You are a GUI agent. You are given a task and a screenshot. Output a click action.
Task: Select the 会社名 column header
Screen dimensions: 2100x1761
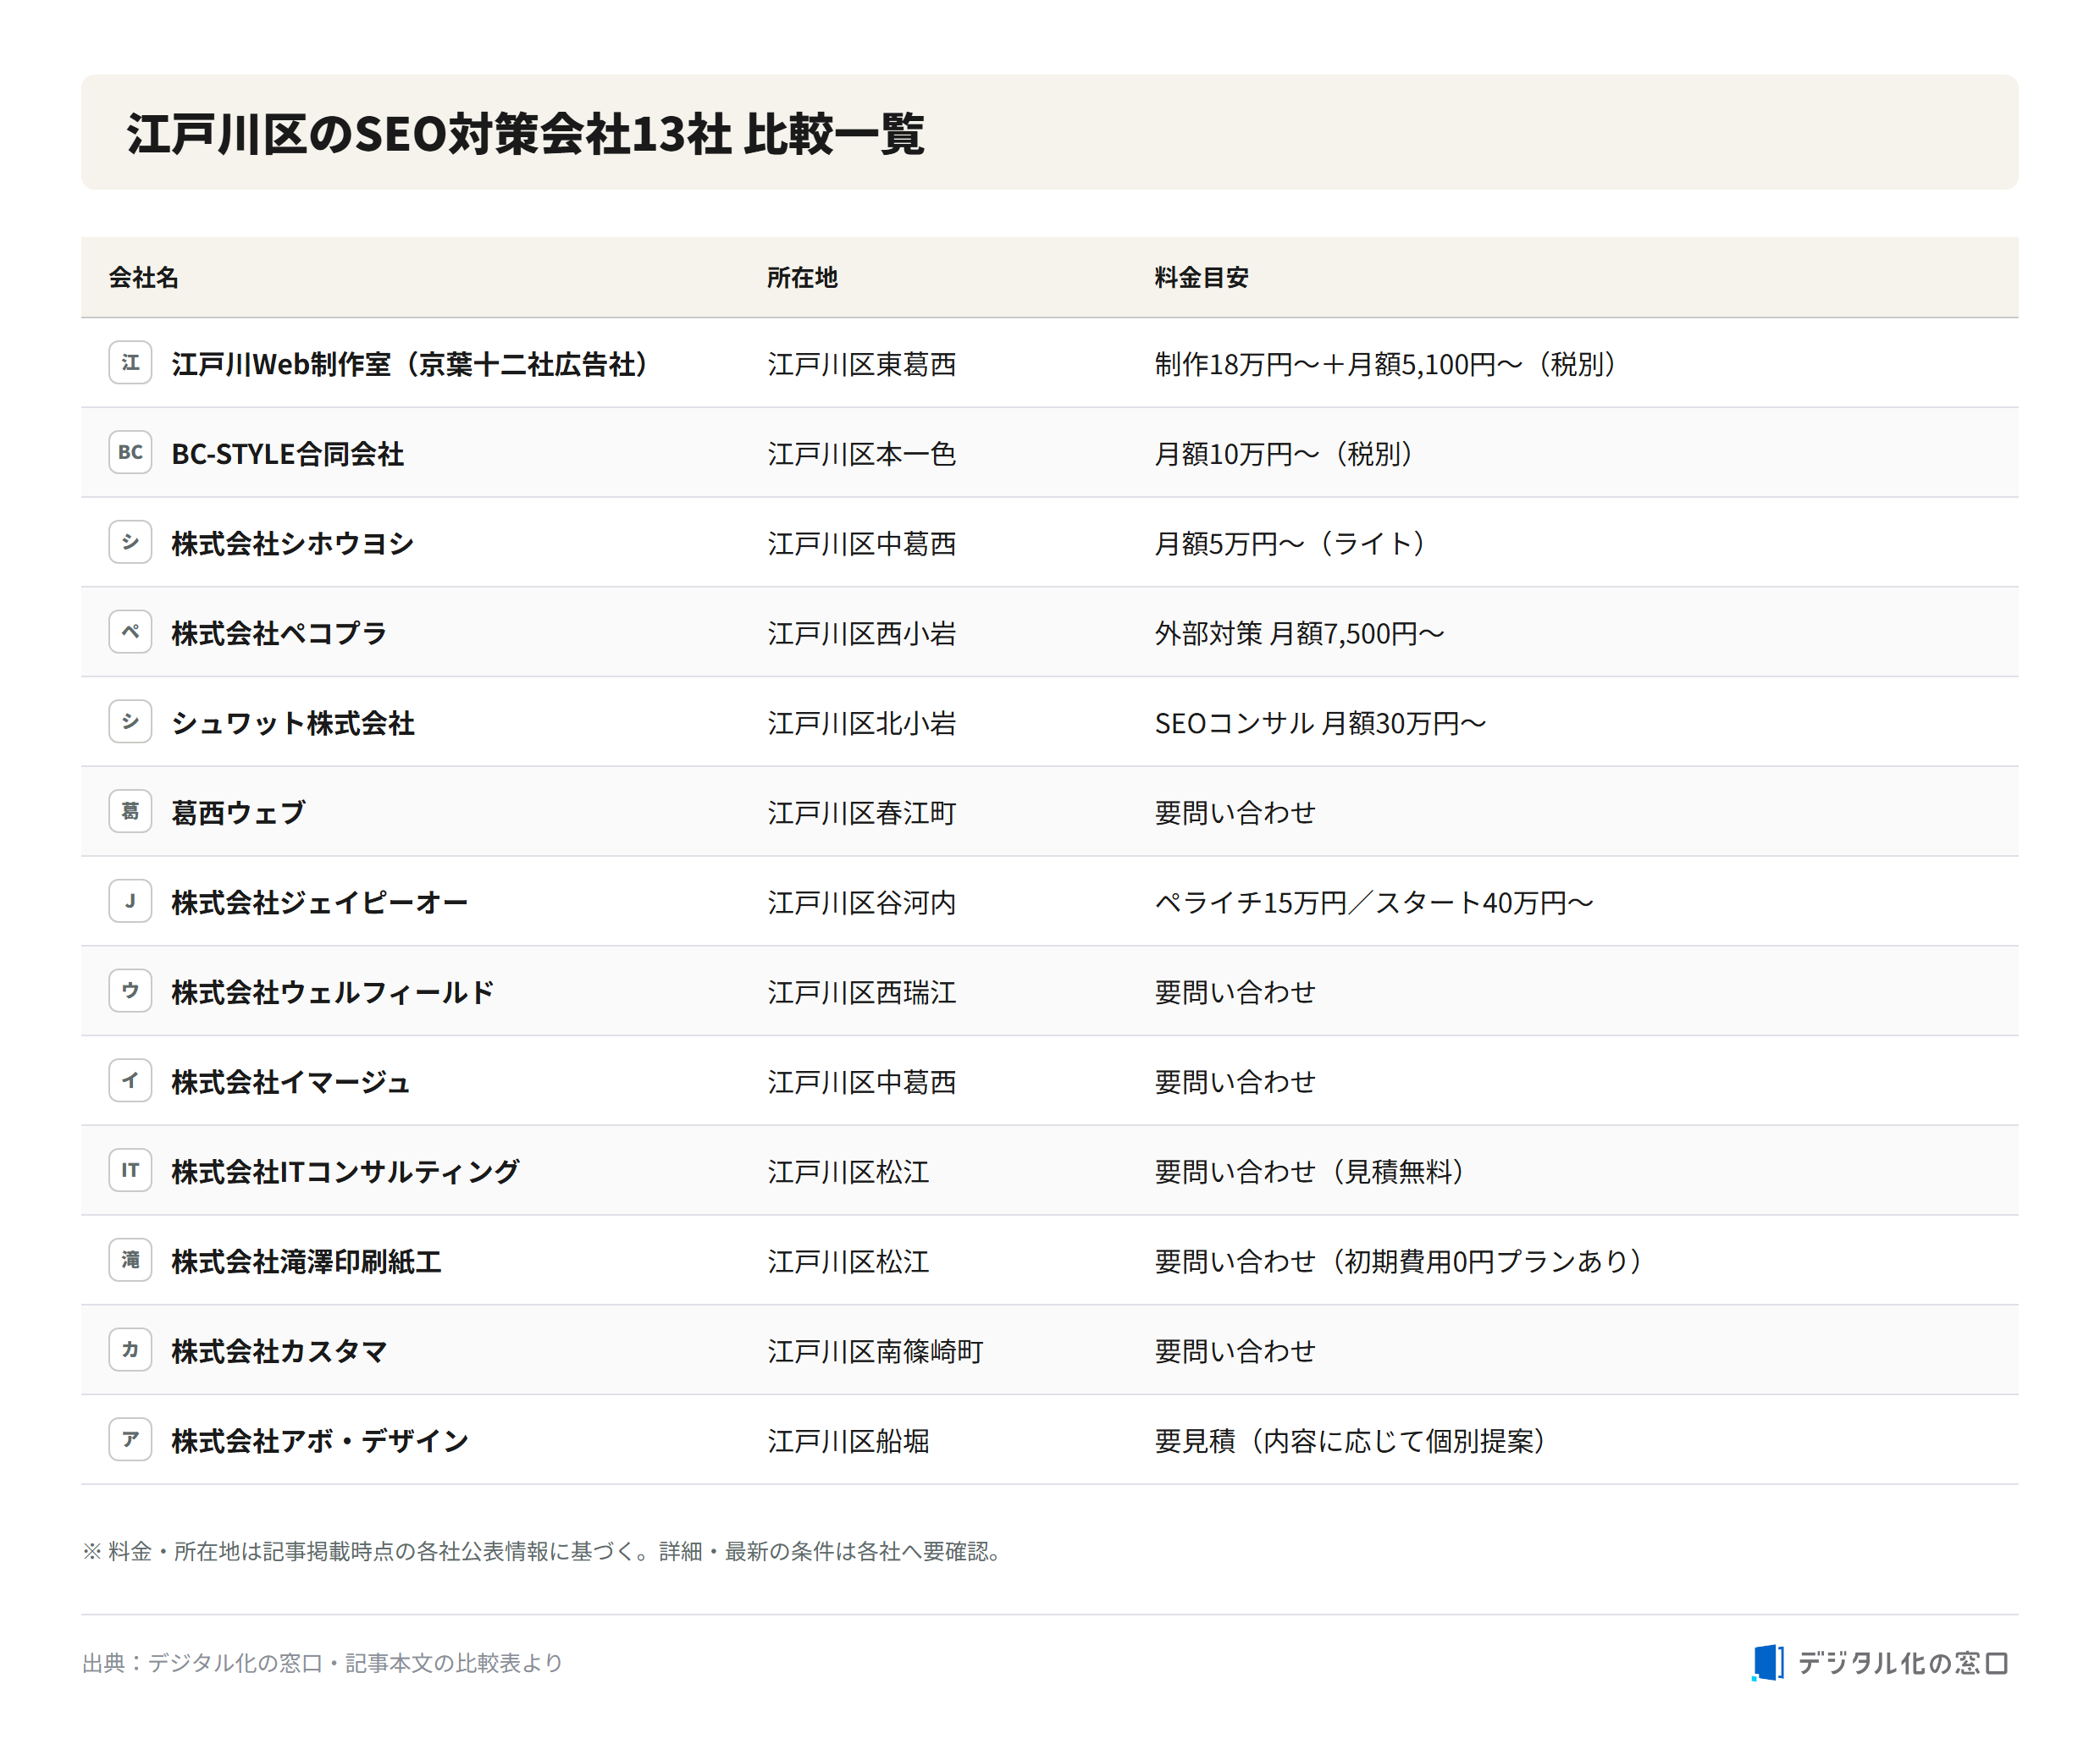point(143,277)
